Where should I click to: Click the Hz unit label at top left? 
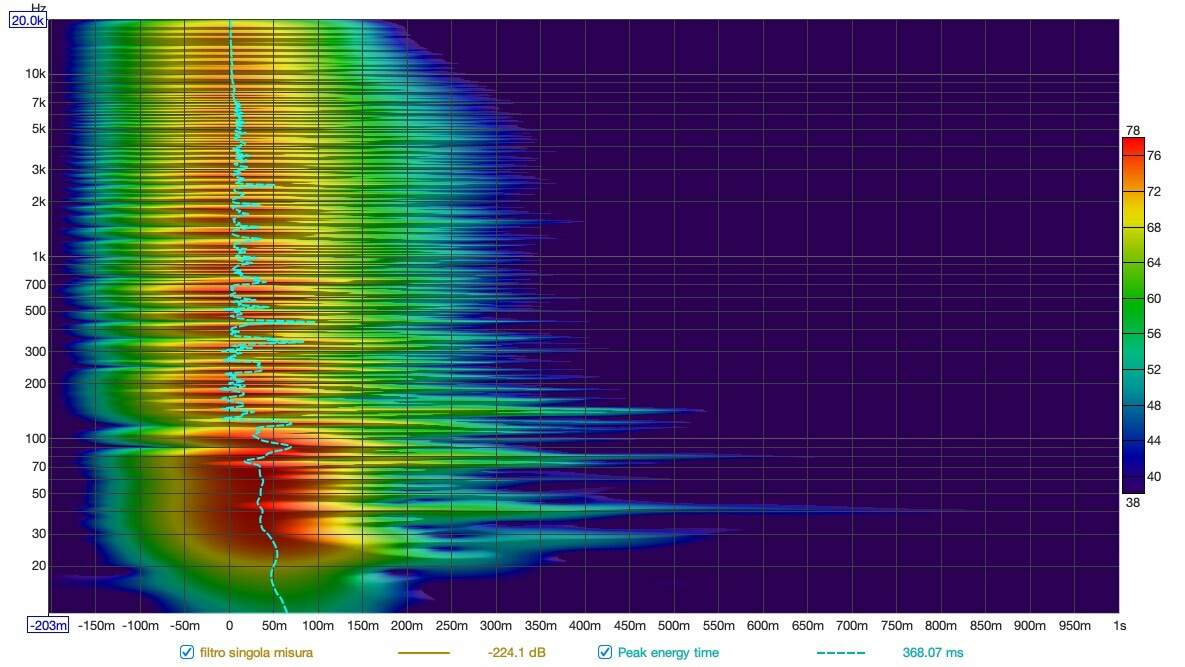click(x=39, y=8)
